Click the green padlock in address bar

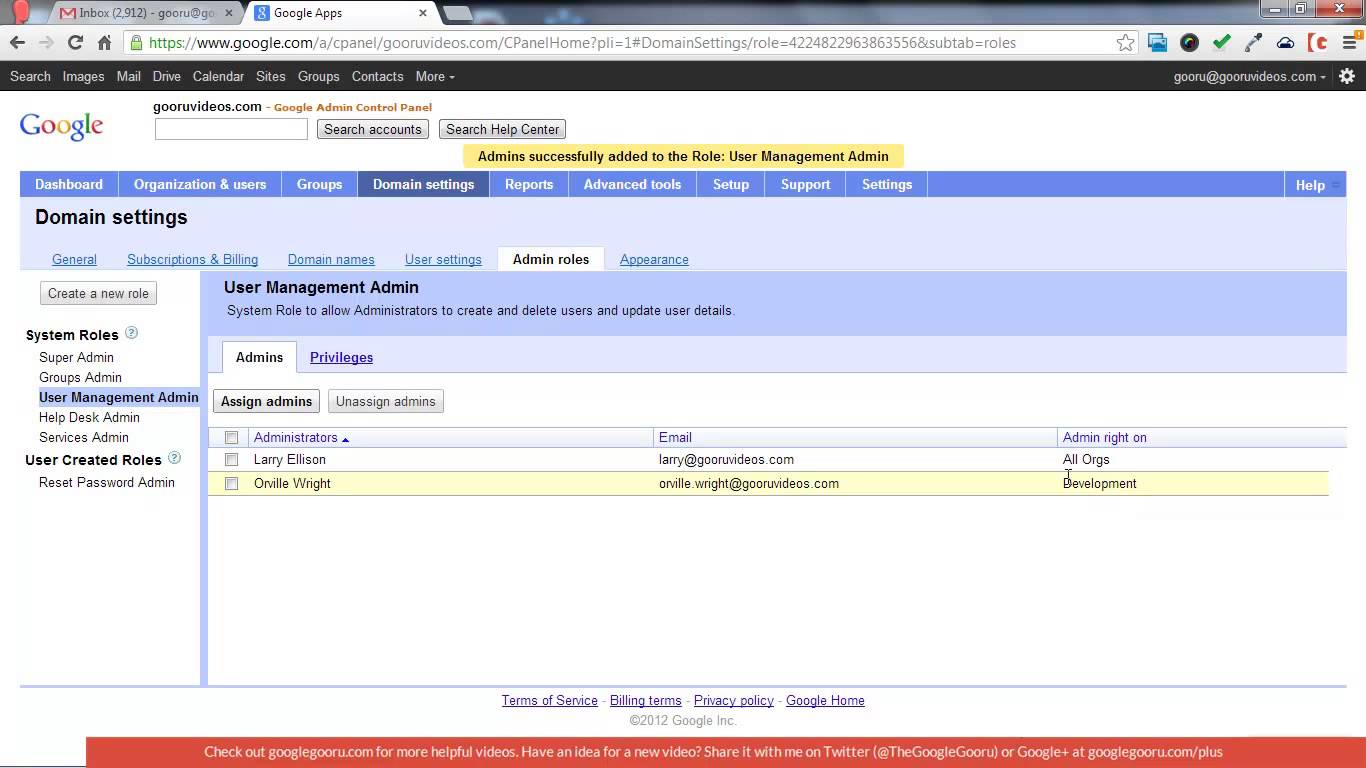coord(136,43)
